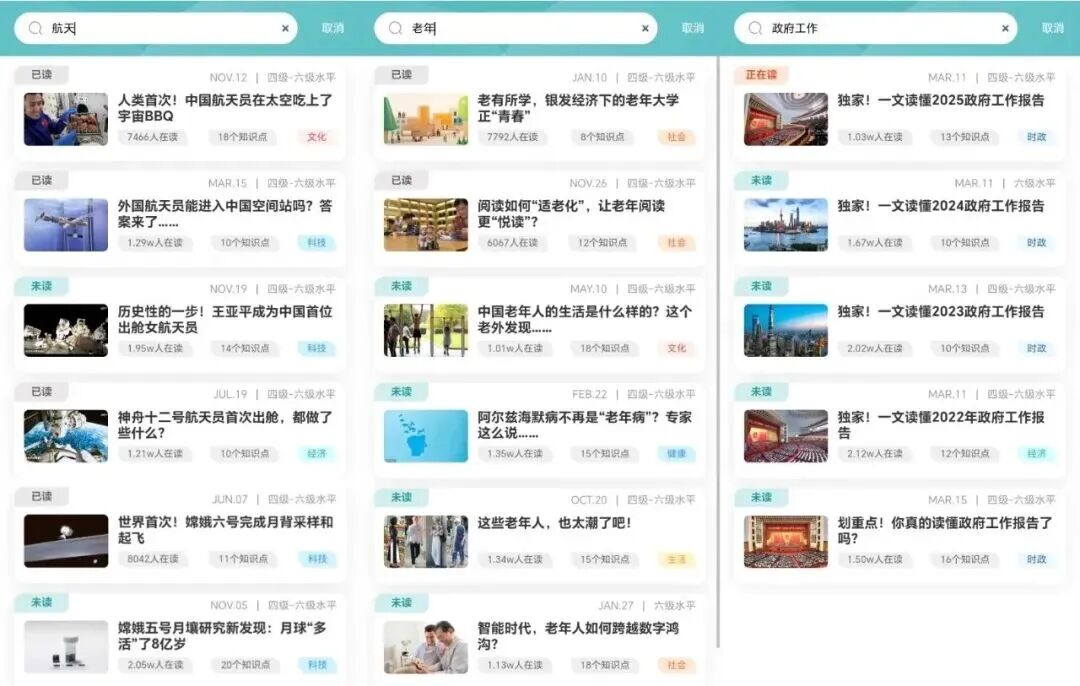
Task: Open article 划重点！你真的读懂政府工作报告了吗
Action: coord(945,530)
